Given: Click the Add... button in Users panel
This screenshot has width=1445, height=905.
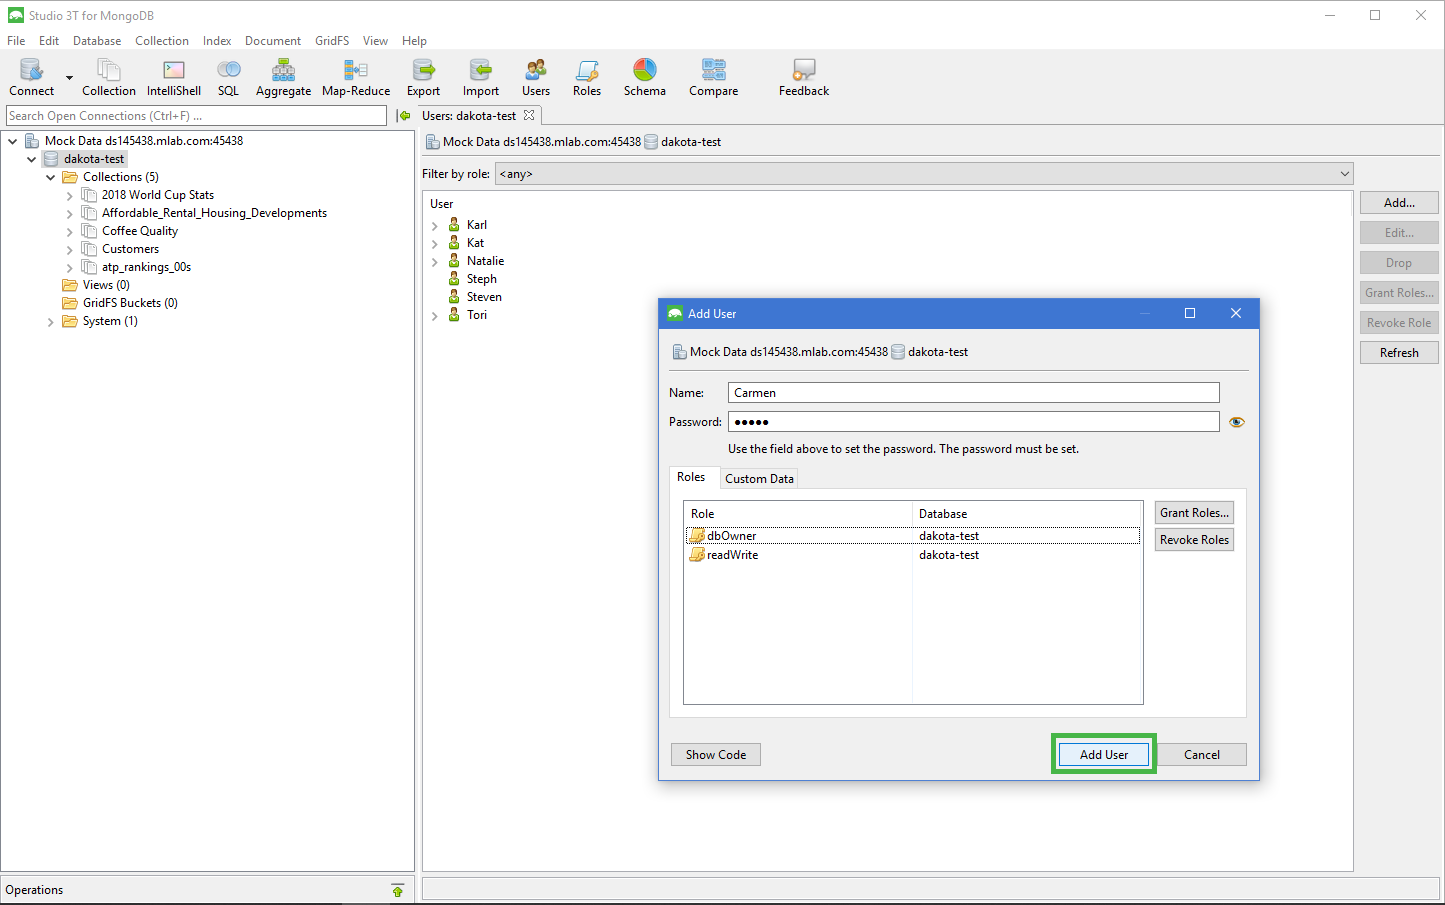Looking at the screenshot, I should click(1399, 203).
